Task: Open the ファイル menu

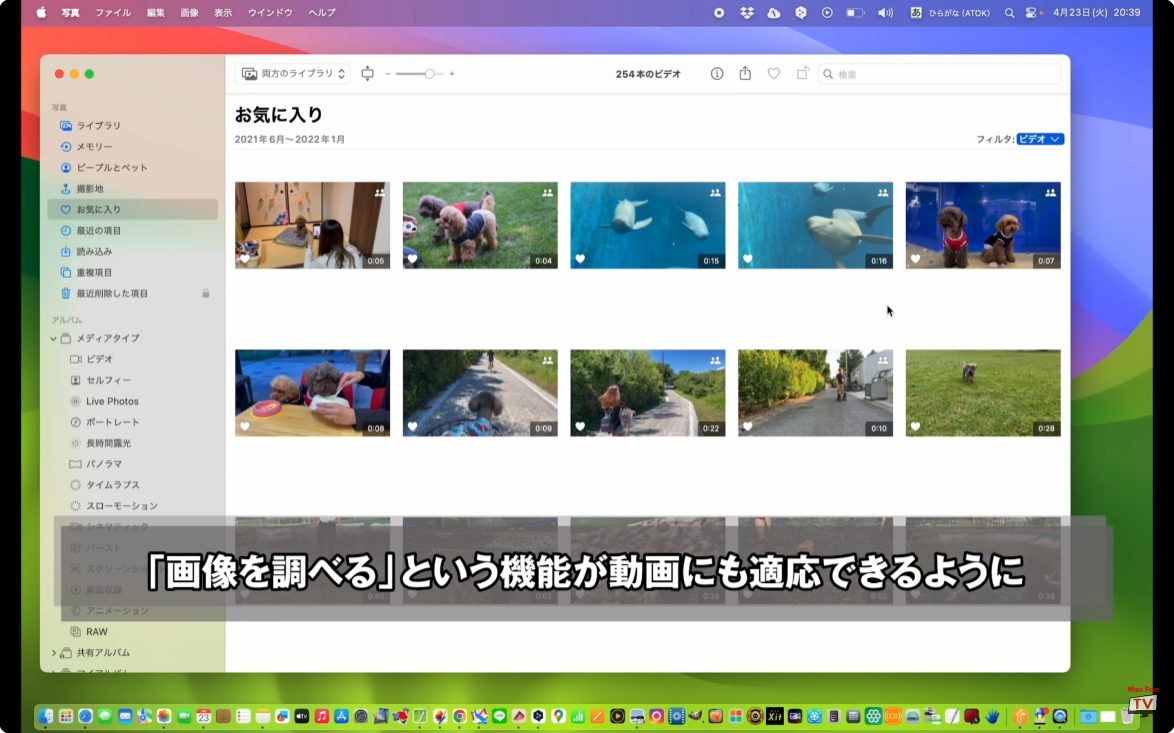Action: tap(113, 13)
